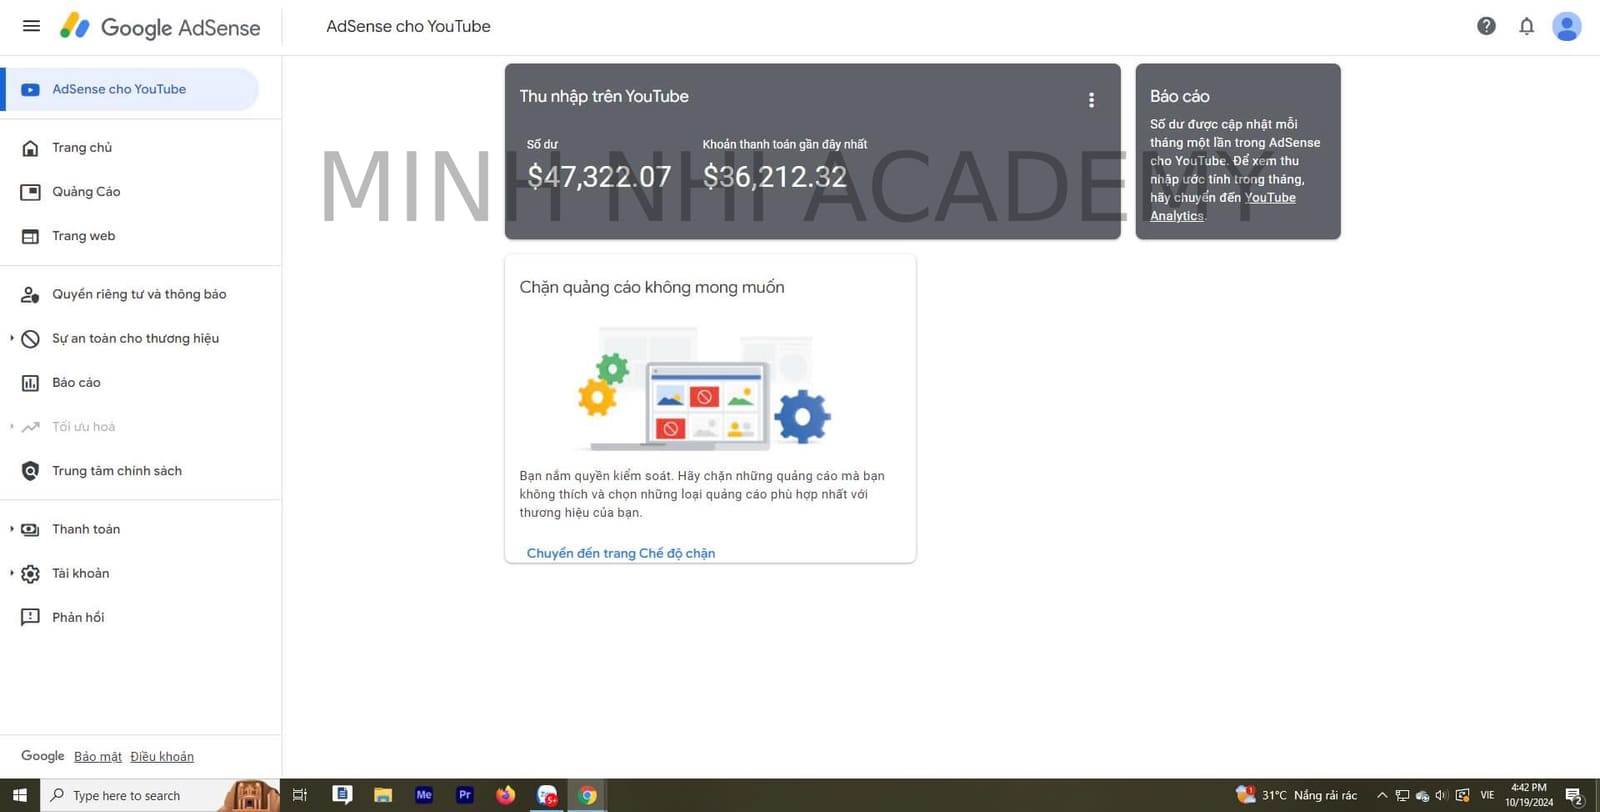Click the Type here to search box
Viewport: 1600px width, 812px height.
point(160,795)
